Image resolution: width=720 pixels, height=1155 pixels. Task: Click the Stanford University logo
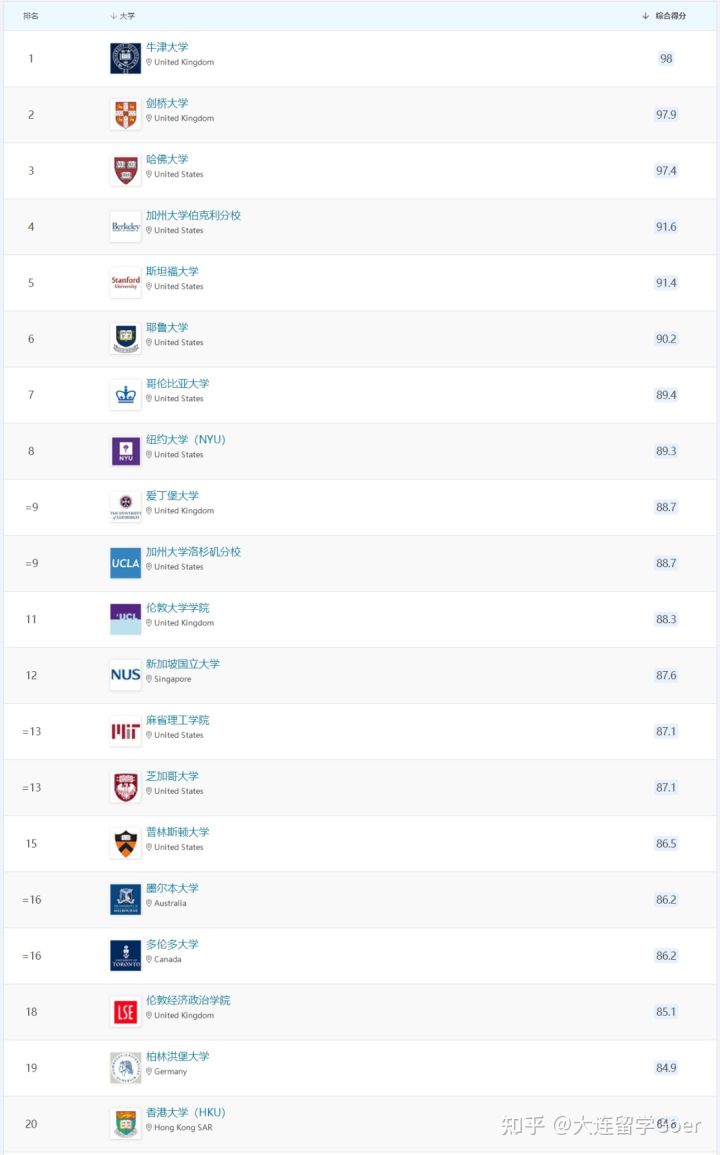point(125,283)
